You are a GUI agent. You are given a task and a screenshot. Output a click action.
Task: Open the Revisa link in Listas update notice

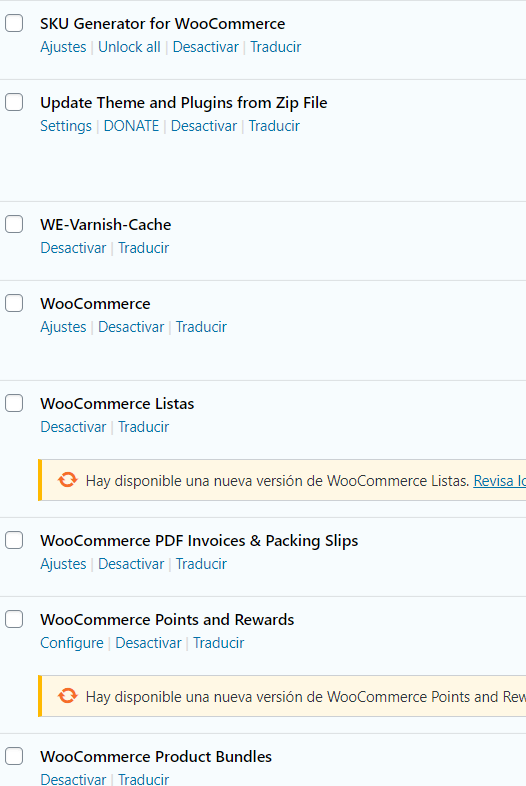click(499, 481)
